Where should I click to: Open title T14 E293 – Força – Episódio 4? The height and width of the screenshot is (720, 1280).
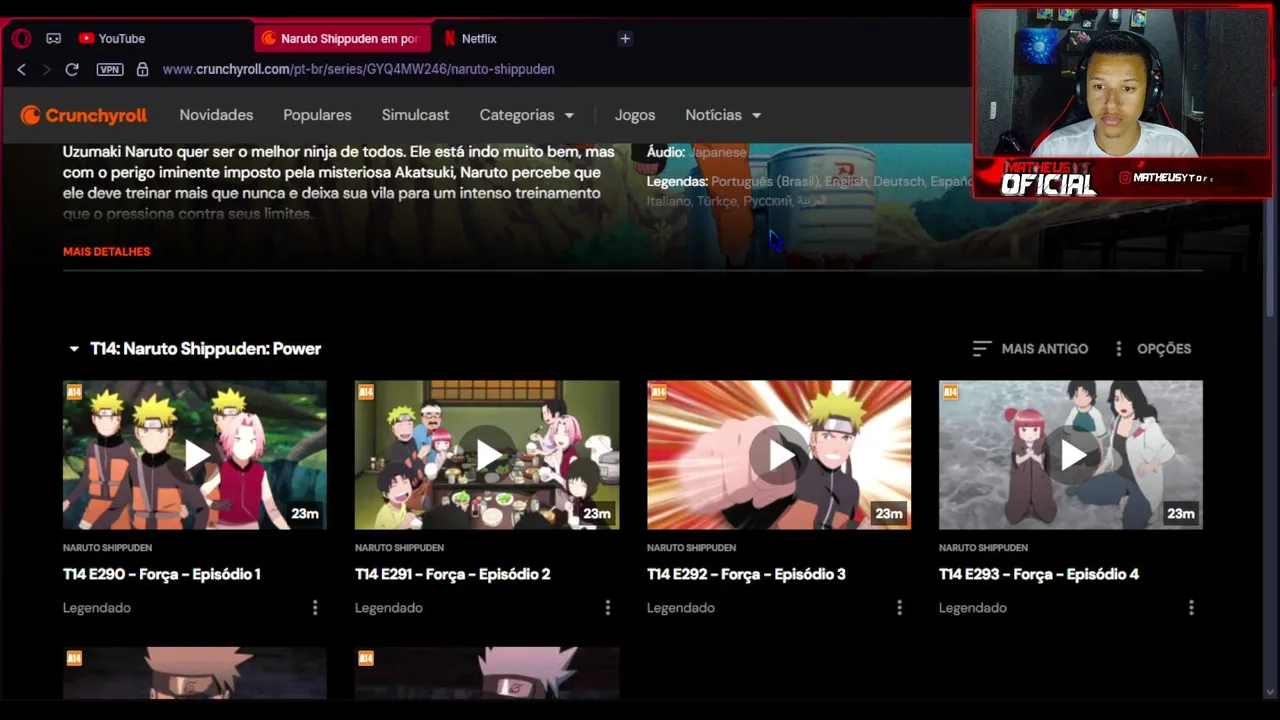pos(1039,574)
